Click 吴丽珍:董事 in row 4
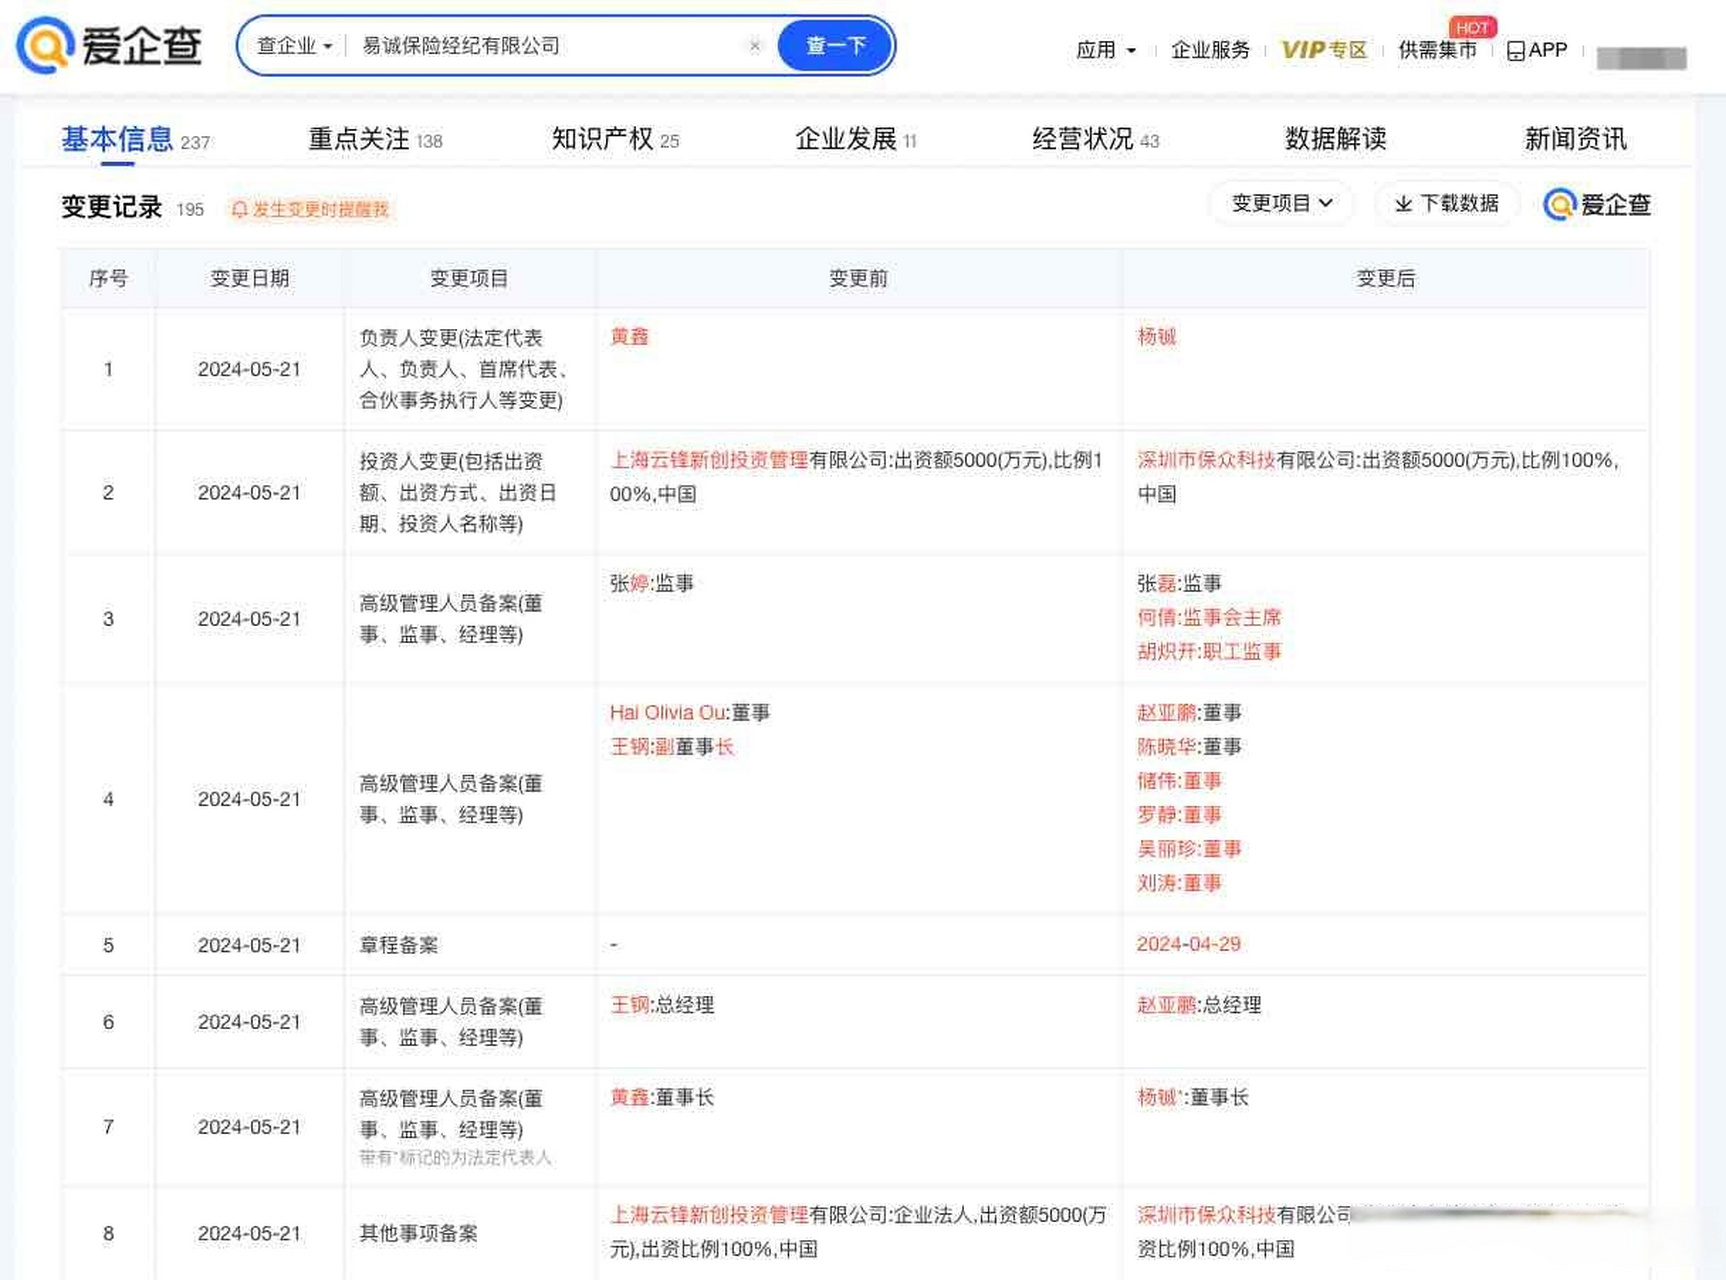1726x1280 pixels. [1189, 849]
